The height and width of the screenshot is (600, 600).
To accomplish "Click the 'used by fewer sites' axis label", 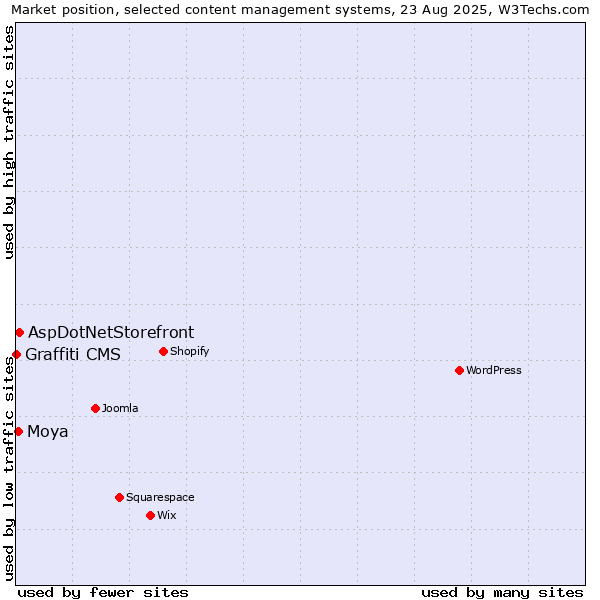I will pos(103,593).
